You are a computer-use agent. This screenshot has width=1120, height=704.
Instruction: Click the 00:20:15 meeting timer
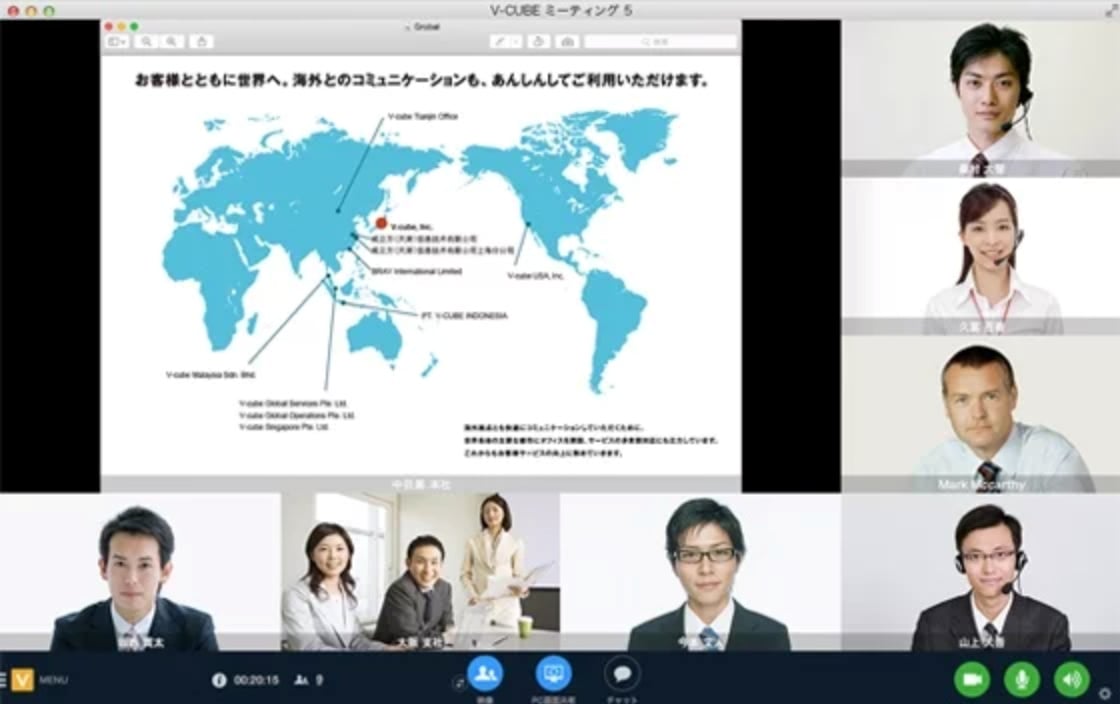[256, 680]
